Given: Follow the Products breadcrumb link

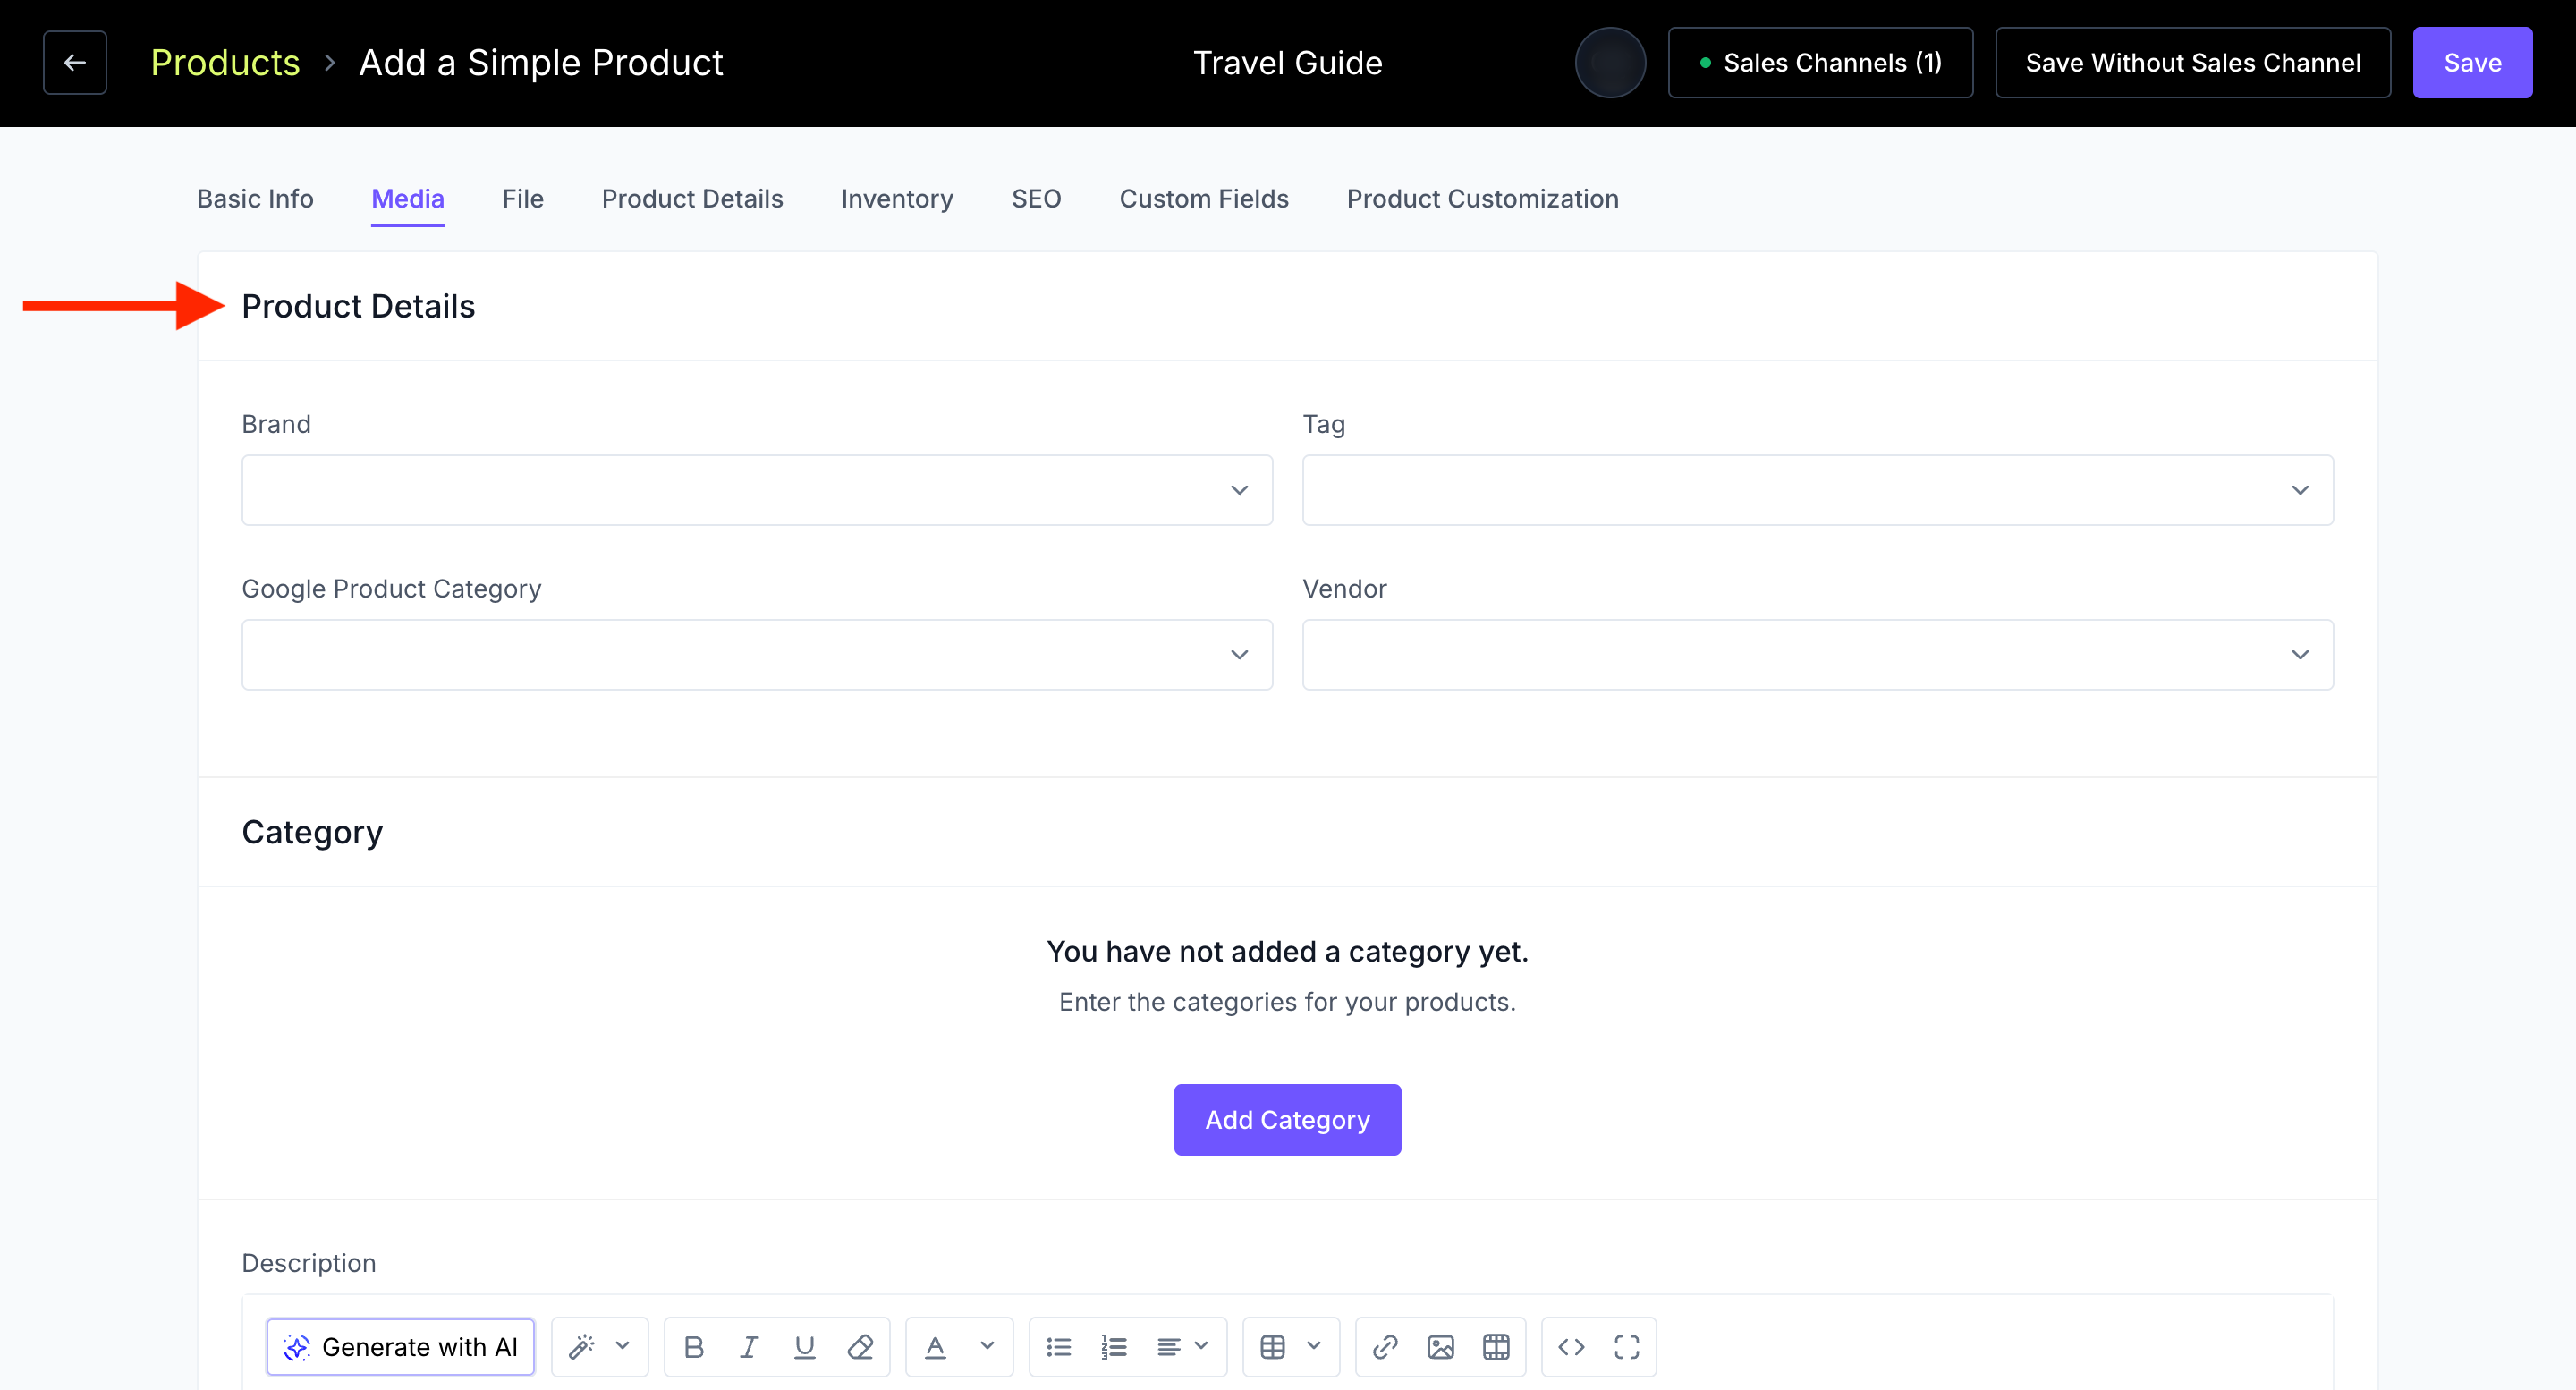Looking at the screenshot, I should point(225,63).
